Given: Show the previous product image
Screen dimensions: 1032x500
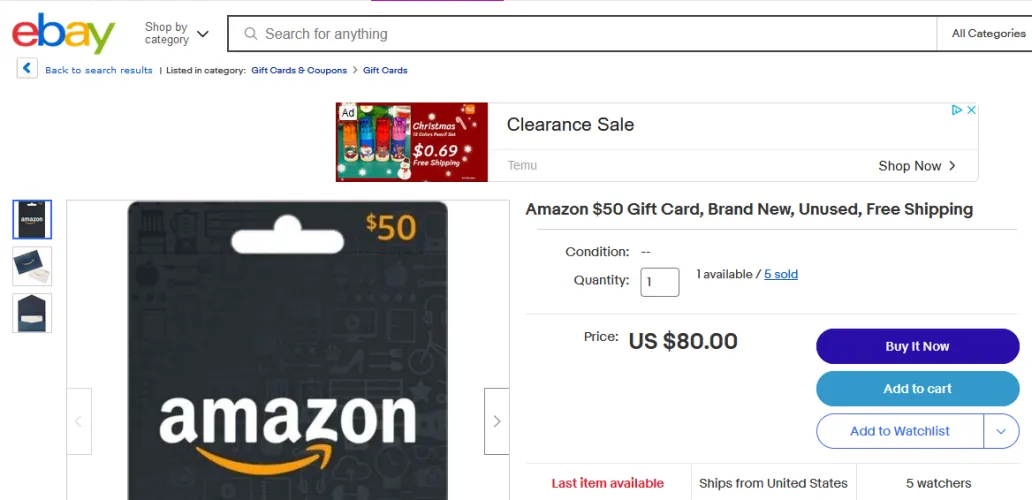Looking at the screenshot, I should tap(79, 421).
